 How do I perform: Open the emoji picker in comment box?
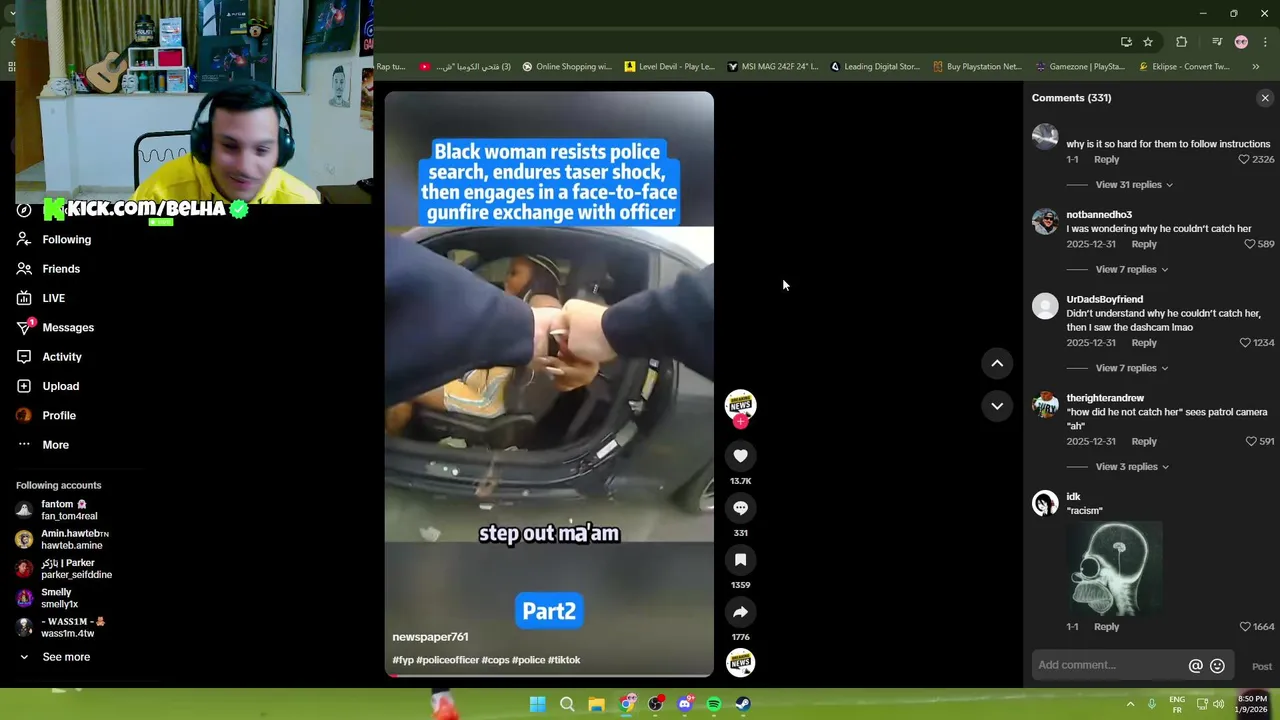coord(1217,666)
